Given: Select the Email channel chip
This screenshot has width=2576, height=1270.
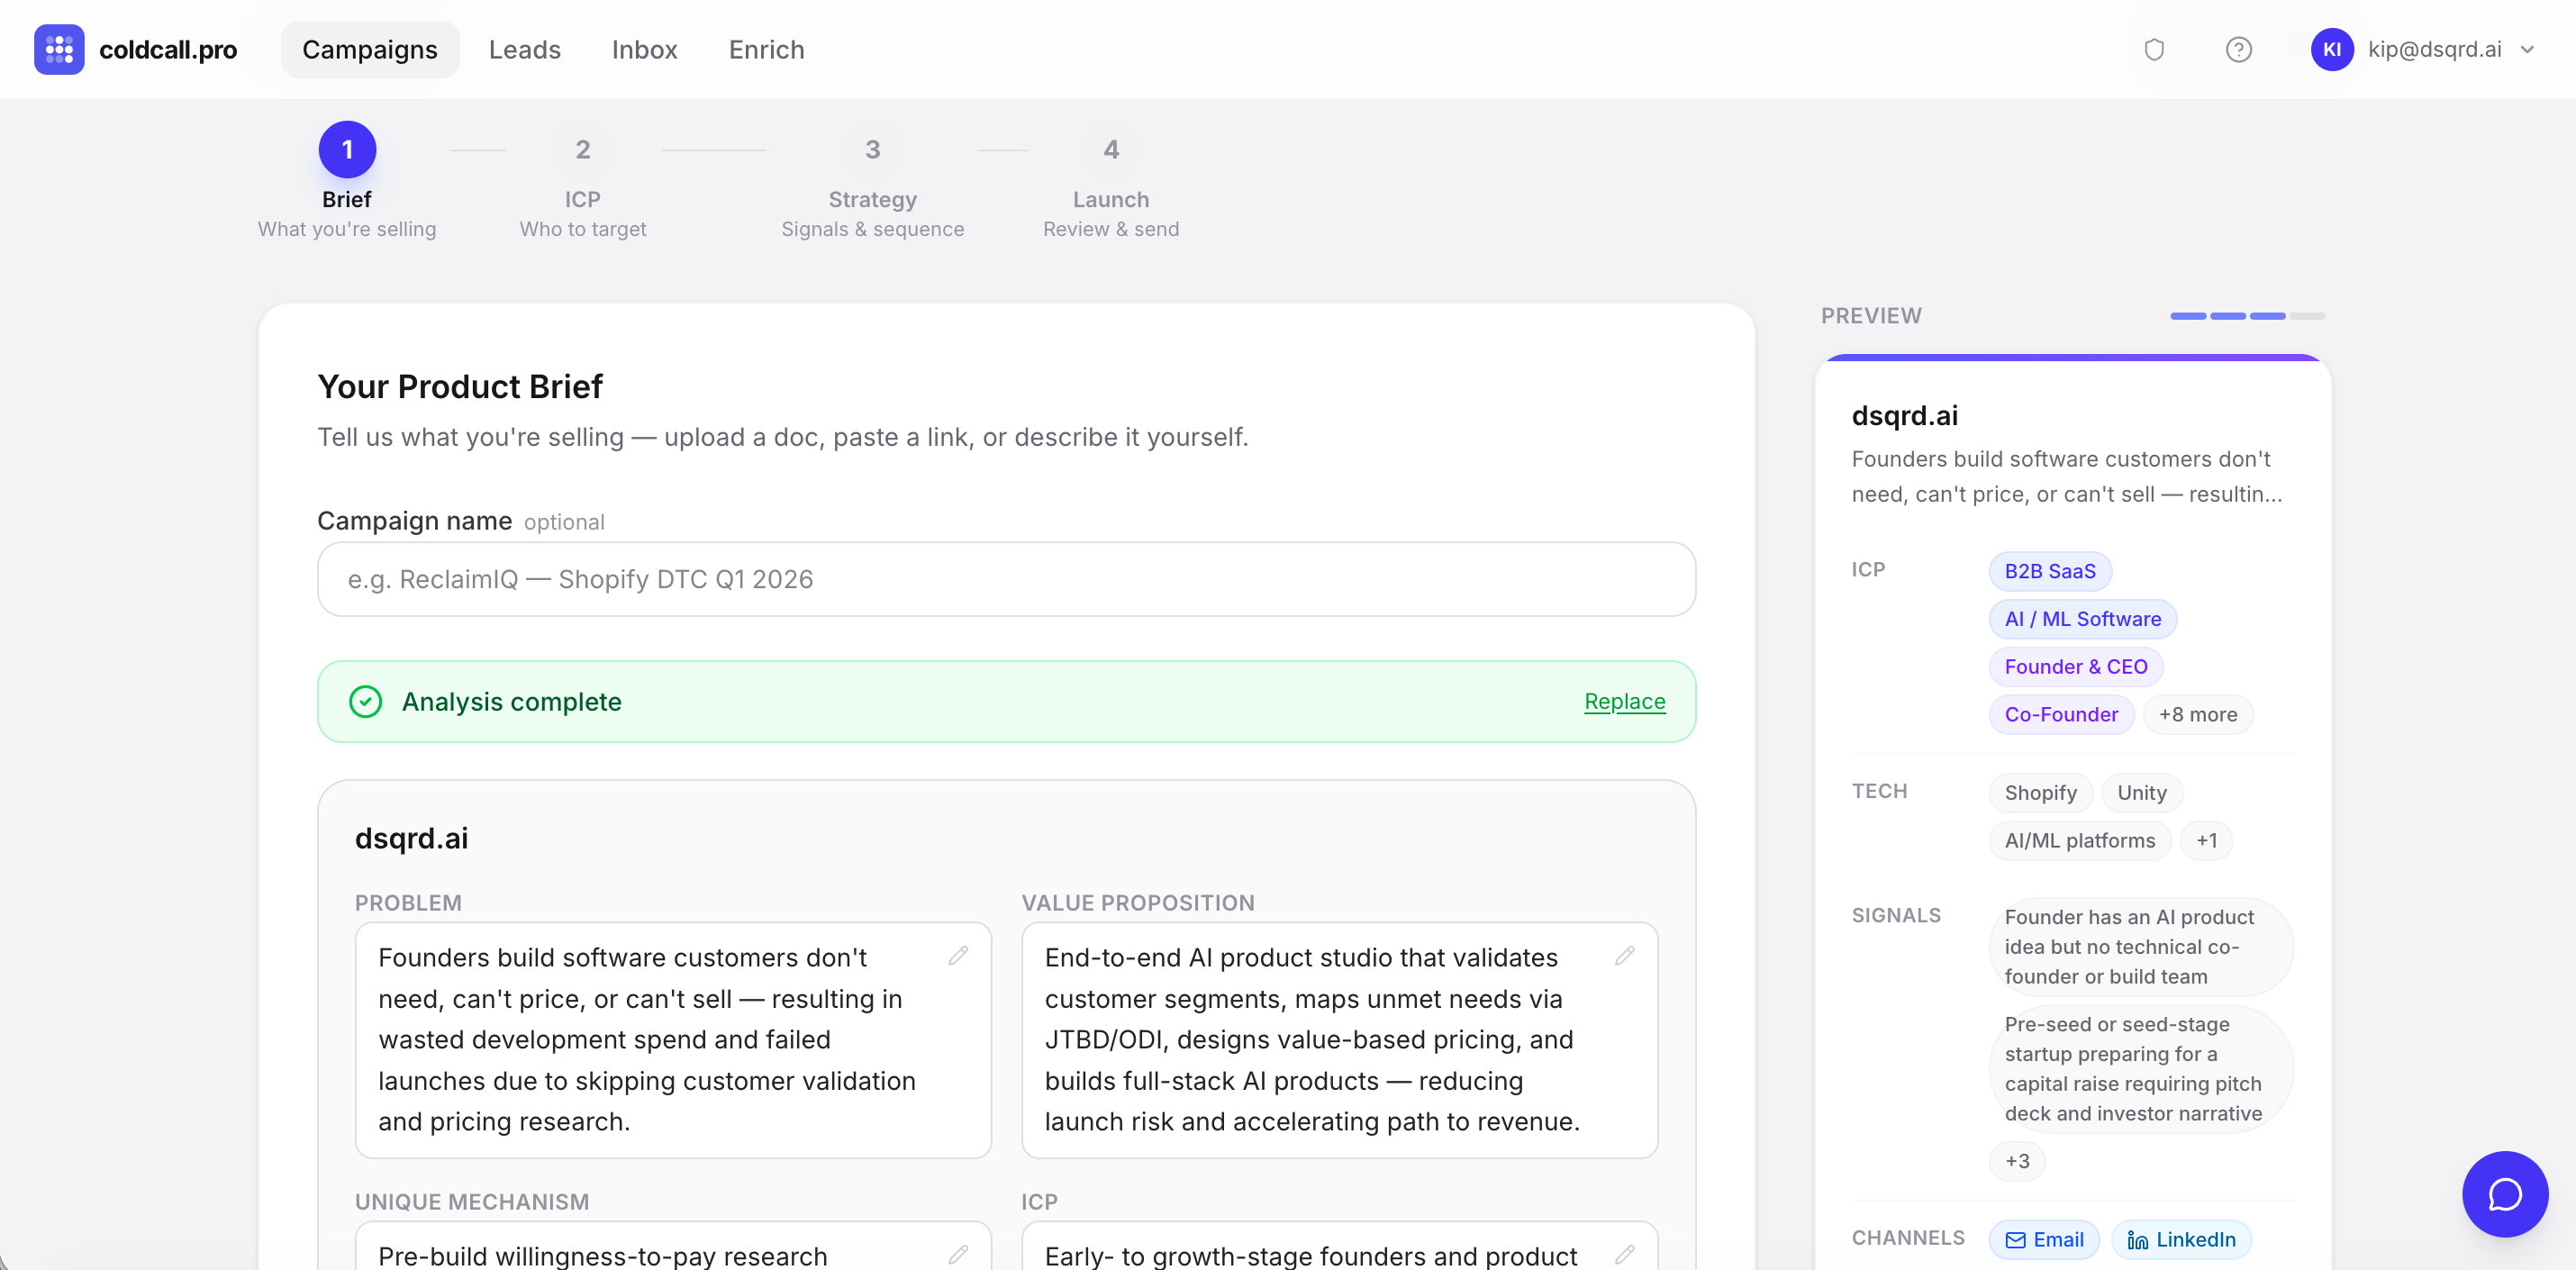Looking at the screenshot, I should click(x=2043, y=1239).
